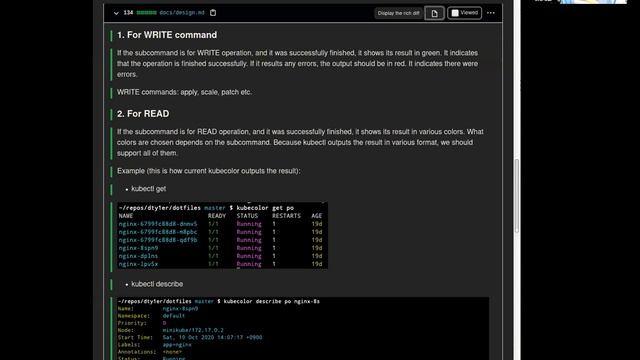The height and width of the screenshot is (360, 640).
Task: Click the '2. For READ' heading
Action: point(143,114)
